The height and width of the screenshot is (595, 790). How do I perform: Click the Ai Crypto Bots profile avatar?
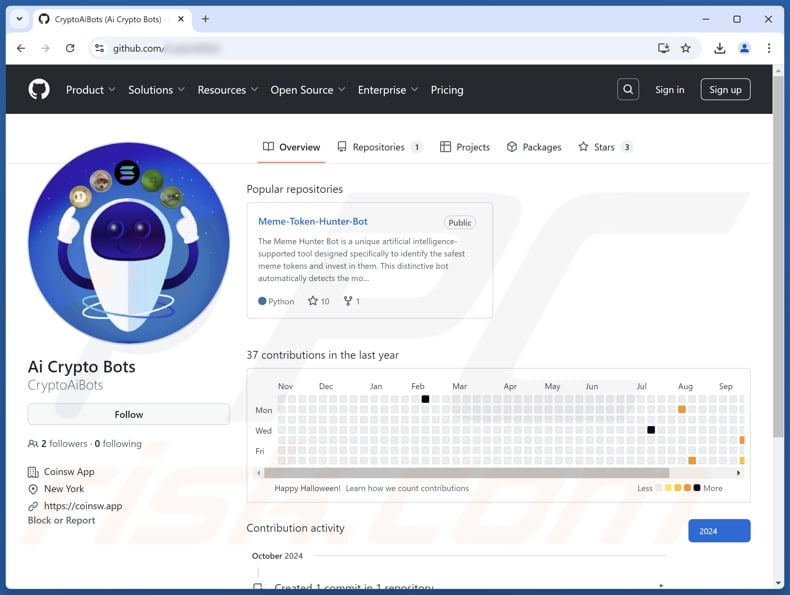coord(128,243)
